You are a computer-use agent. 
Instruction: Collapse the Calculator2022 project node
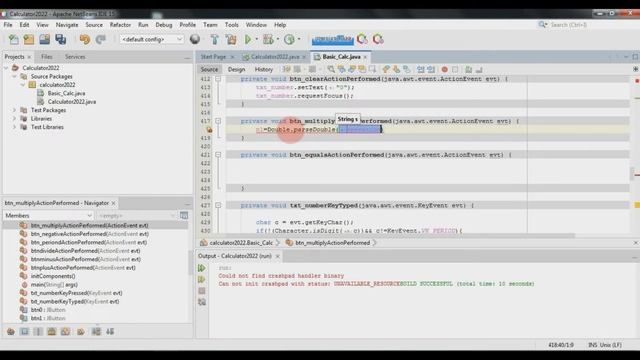pos(6,68)
